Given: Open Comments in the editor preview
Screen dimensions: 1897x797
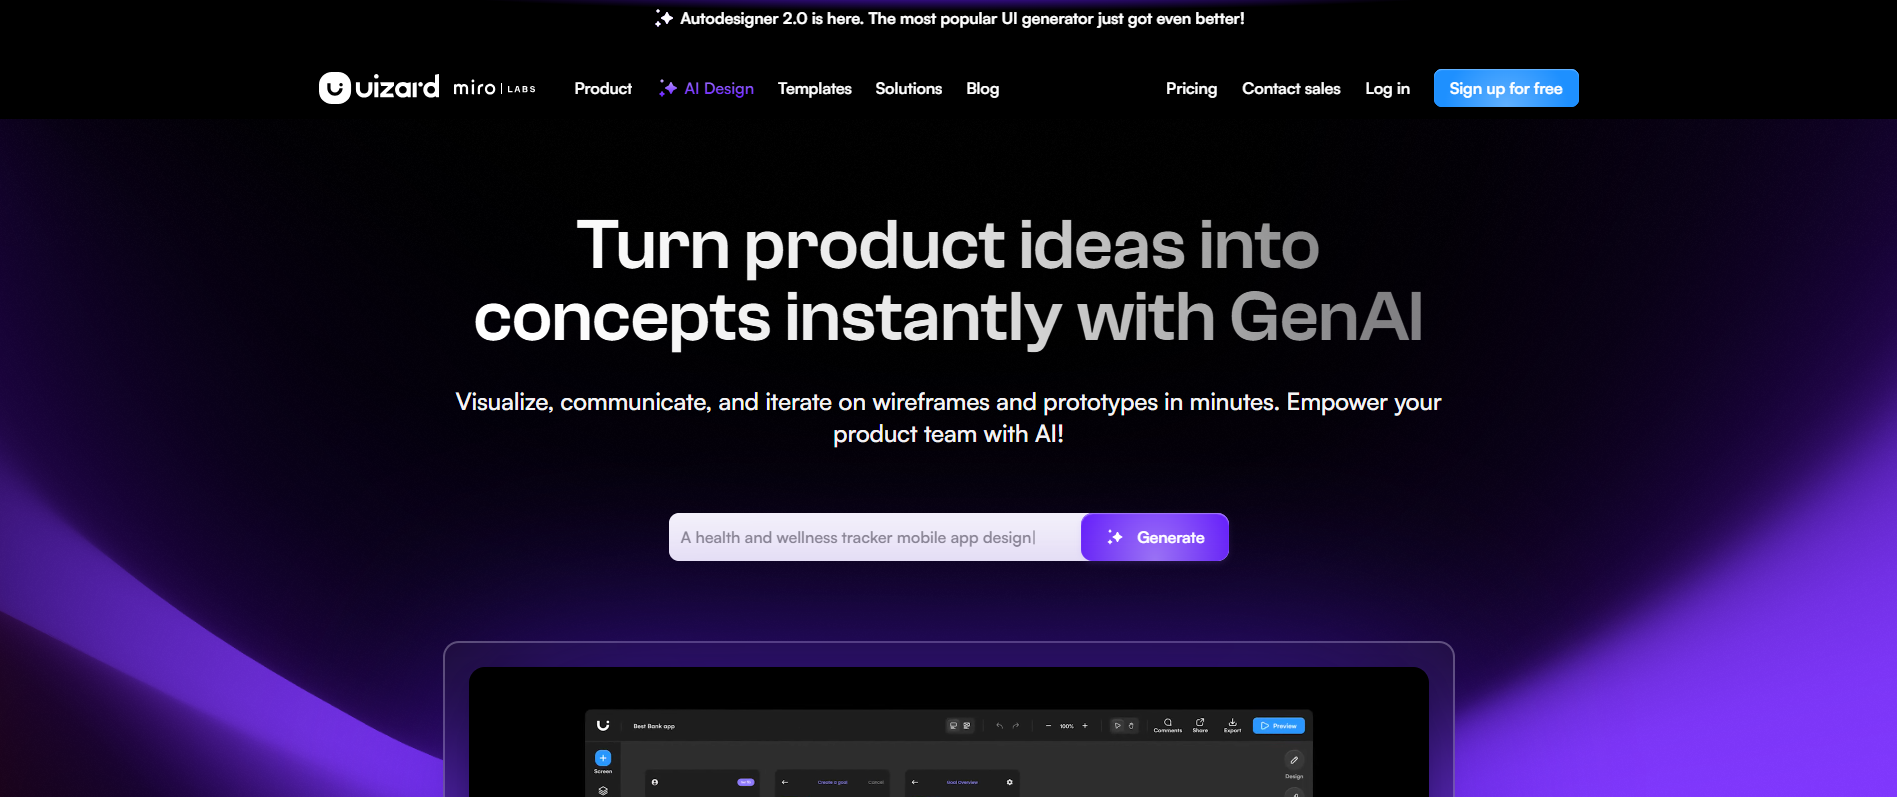Looking at the screenshot, I should (x=1168, y=726).
